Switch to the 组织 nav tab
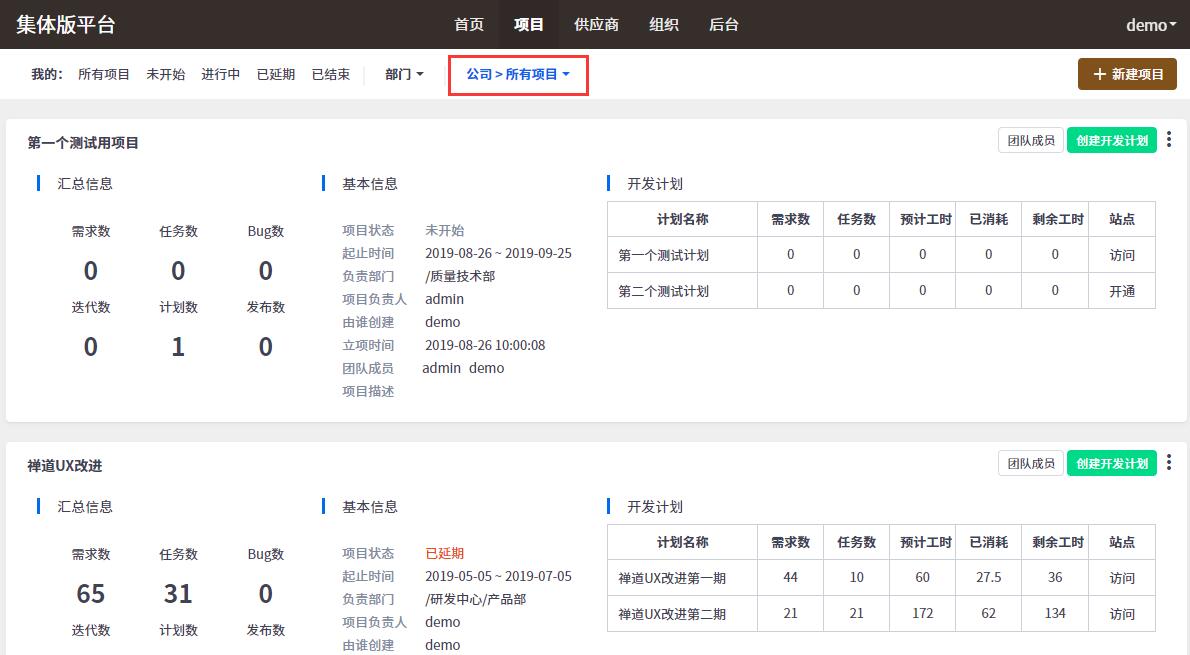Screen dimensions: 1190x655 [x=663, y=25]
